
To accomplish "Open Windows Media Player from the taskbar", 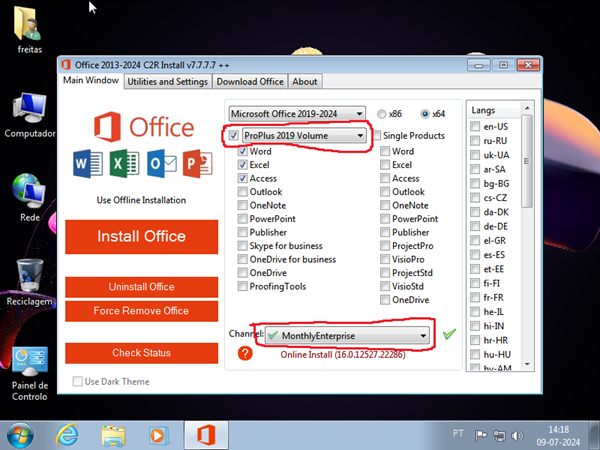I will point(158,435).
